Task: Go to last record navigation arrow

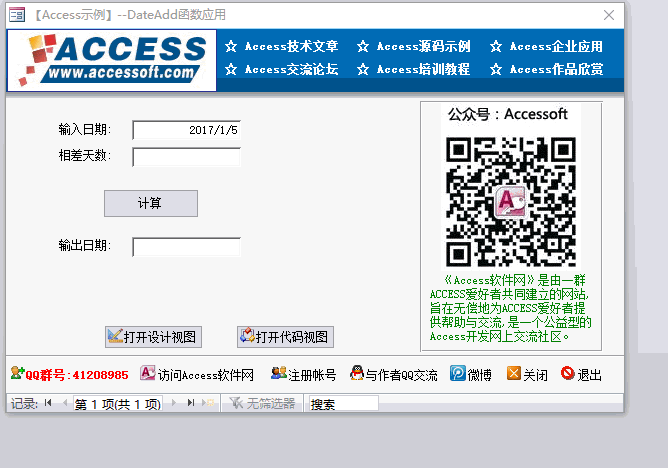Action: [x=191, y=402]
